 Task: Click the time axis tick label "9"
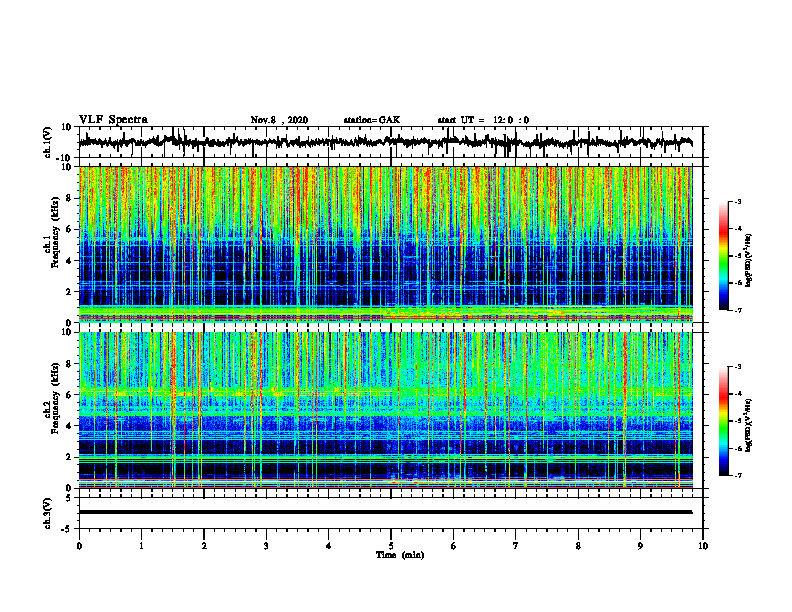[640, 546]
